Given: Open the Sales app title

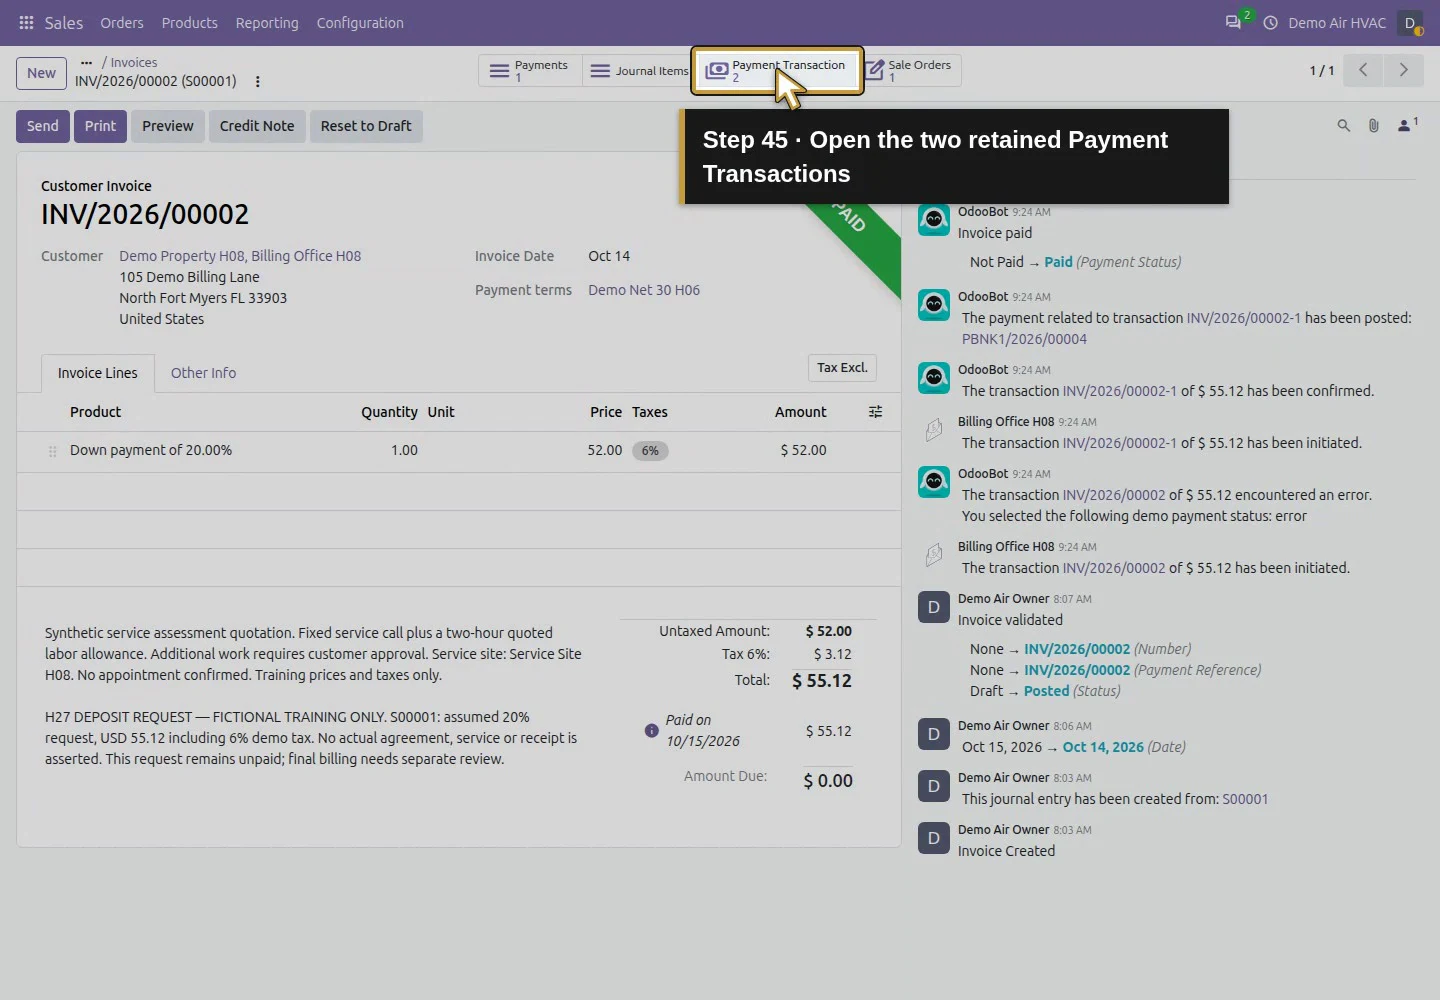Looking at the screenshot, I should pyautogui.click(x=63, y=22).
